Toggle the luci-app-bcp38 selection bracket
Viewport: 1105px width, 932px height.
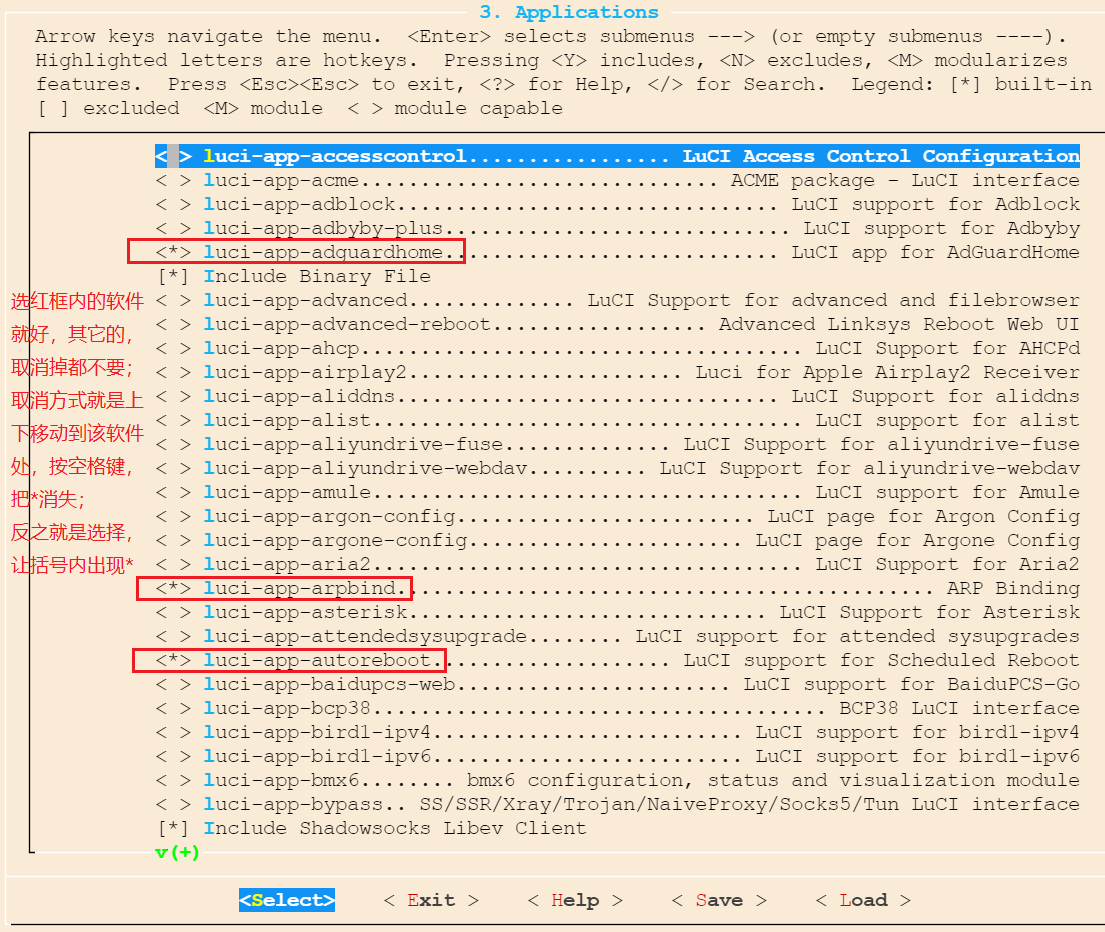(173, 708)
